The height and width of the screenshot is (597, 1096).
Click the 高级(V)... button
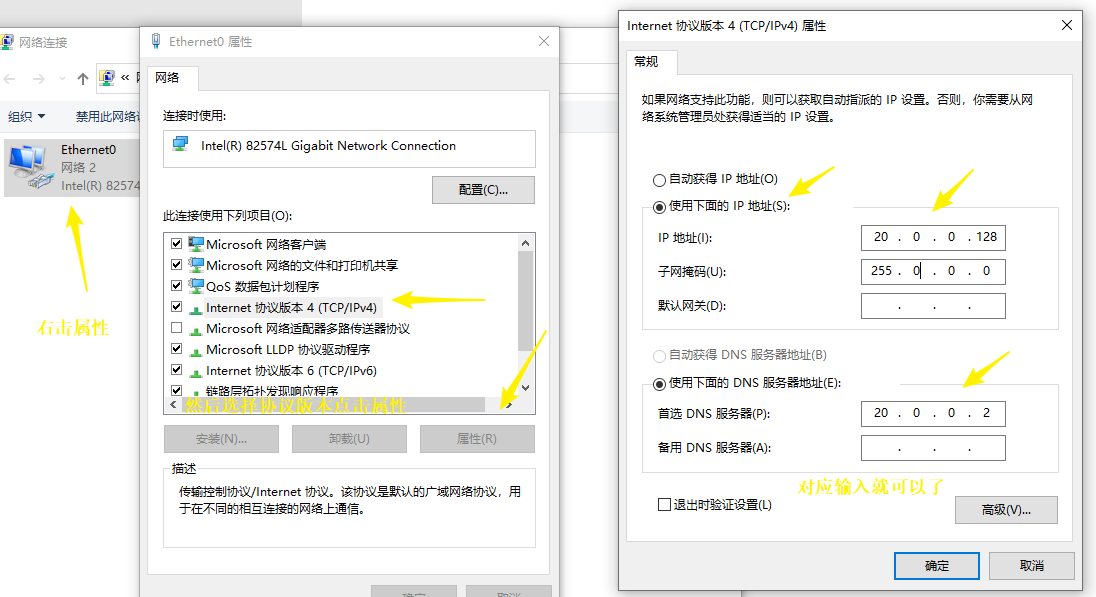pos(1006,510)
